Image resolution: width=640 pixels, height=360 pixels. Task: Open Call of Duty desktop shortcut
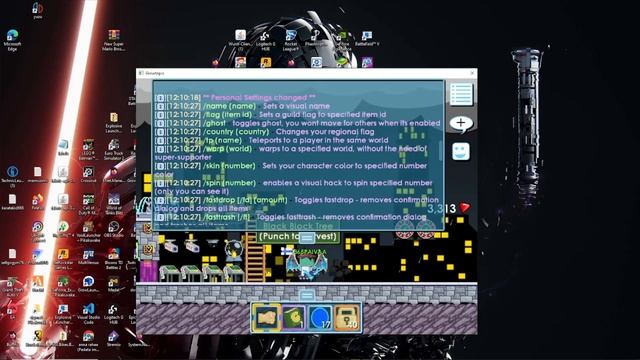click(x=89, y=204)
